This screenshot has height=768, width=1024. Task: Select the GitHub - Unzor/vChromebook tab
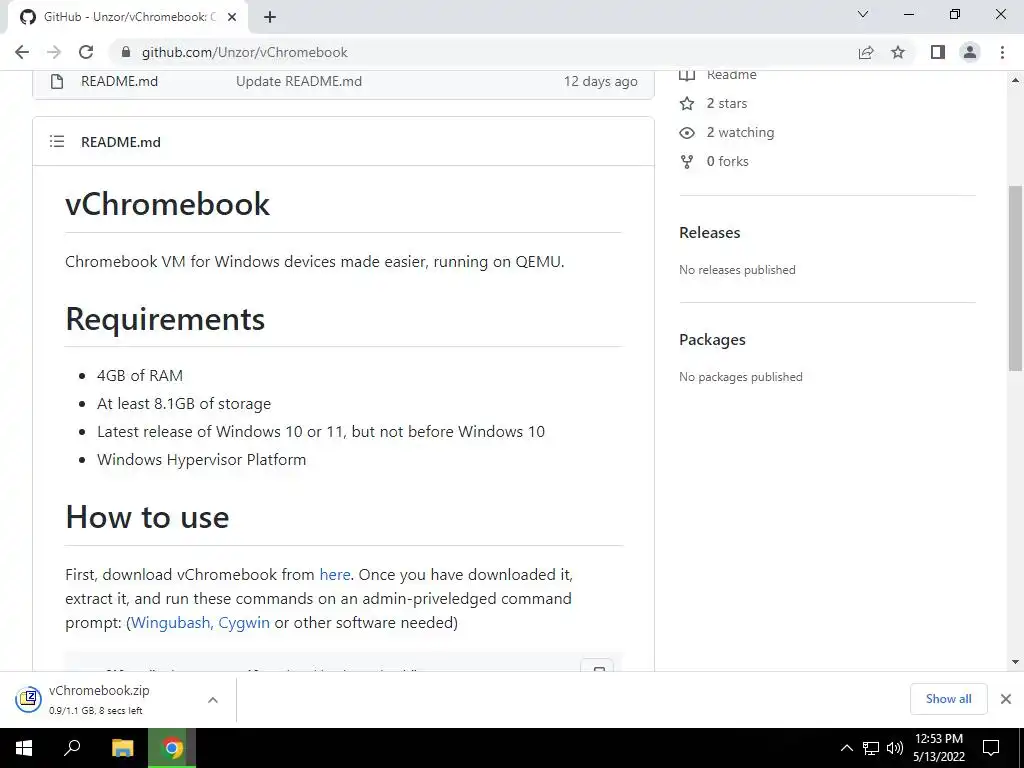click(x=128, y=17)
